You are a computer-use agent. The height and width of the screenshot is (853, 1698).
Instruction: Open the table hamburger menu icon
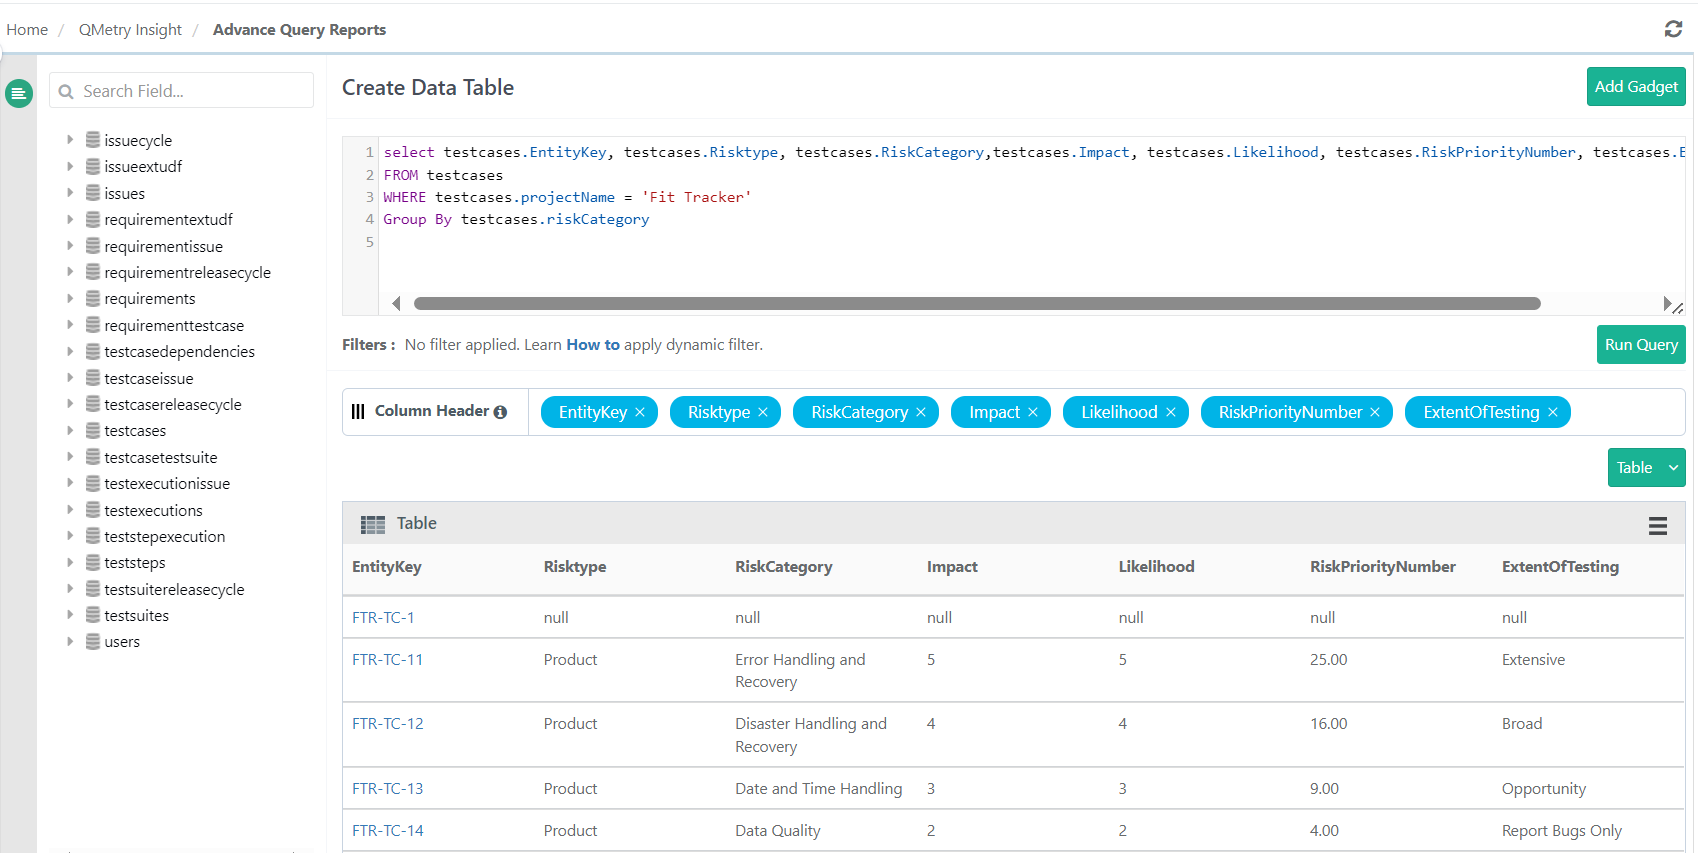[1657, 525]
